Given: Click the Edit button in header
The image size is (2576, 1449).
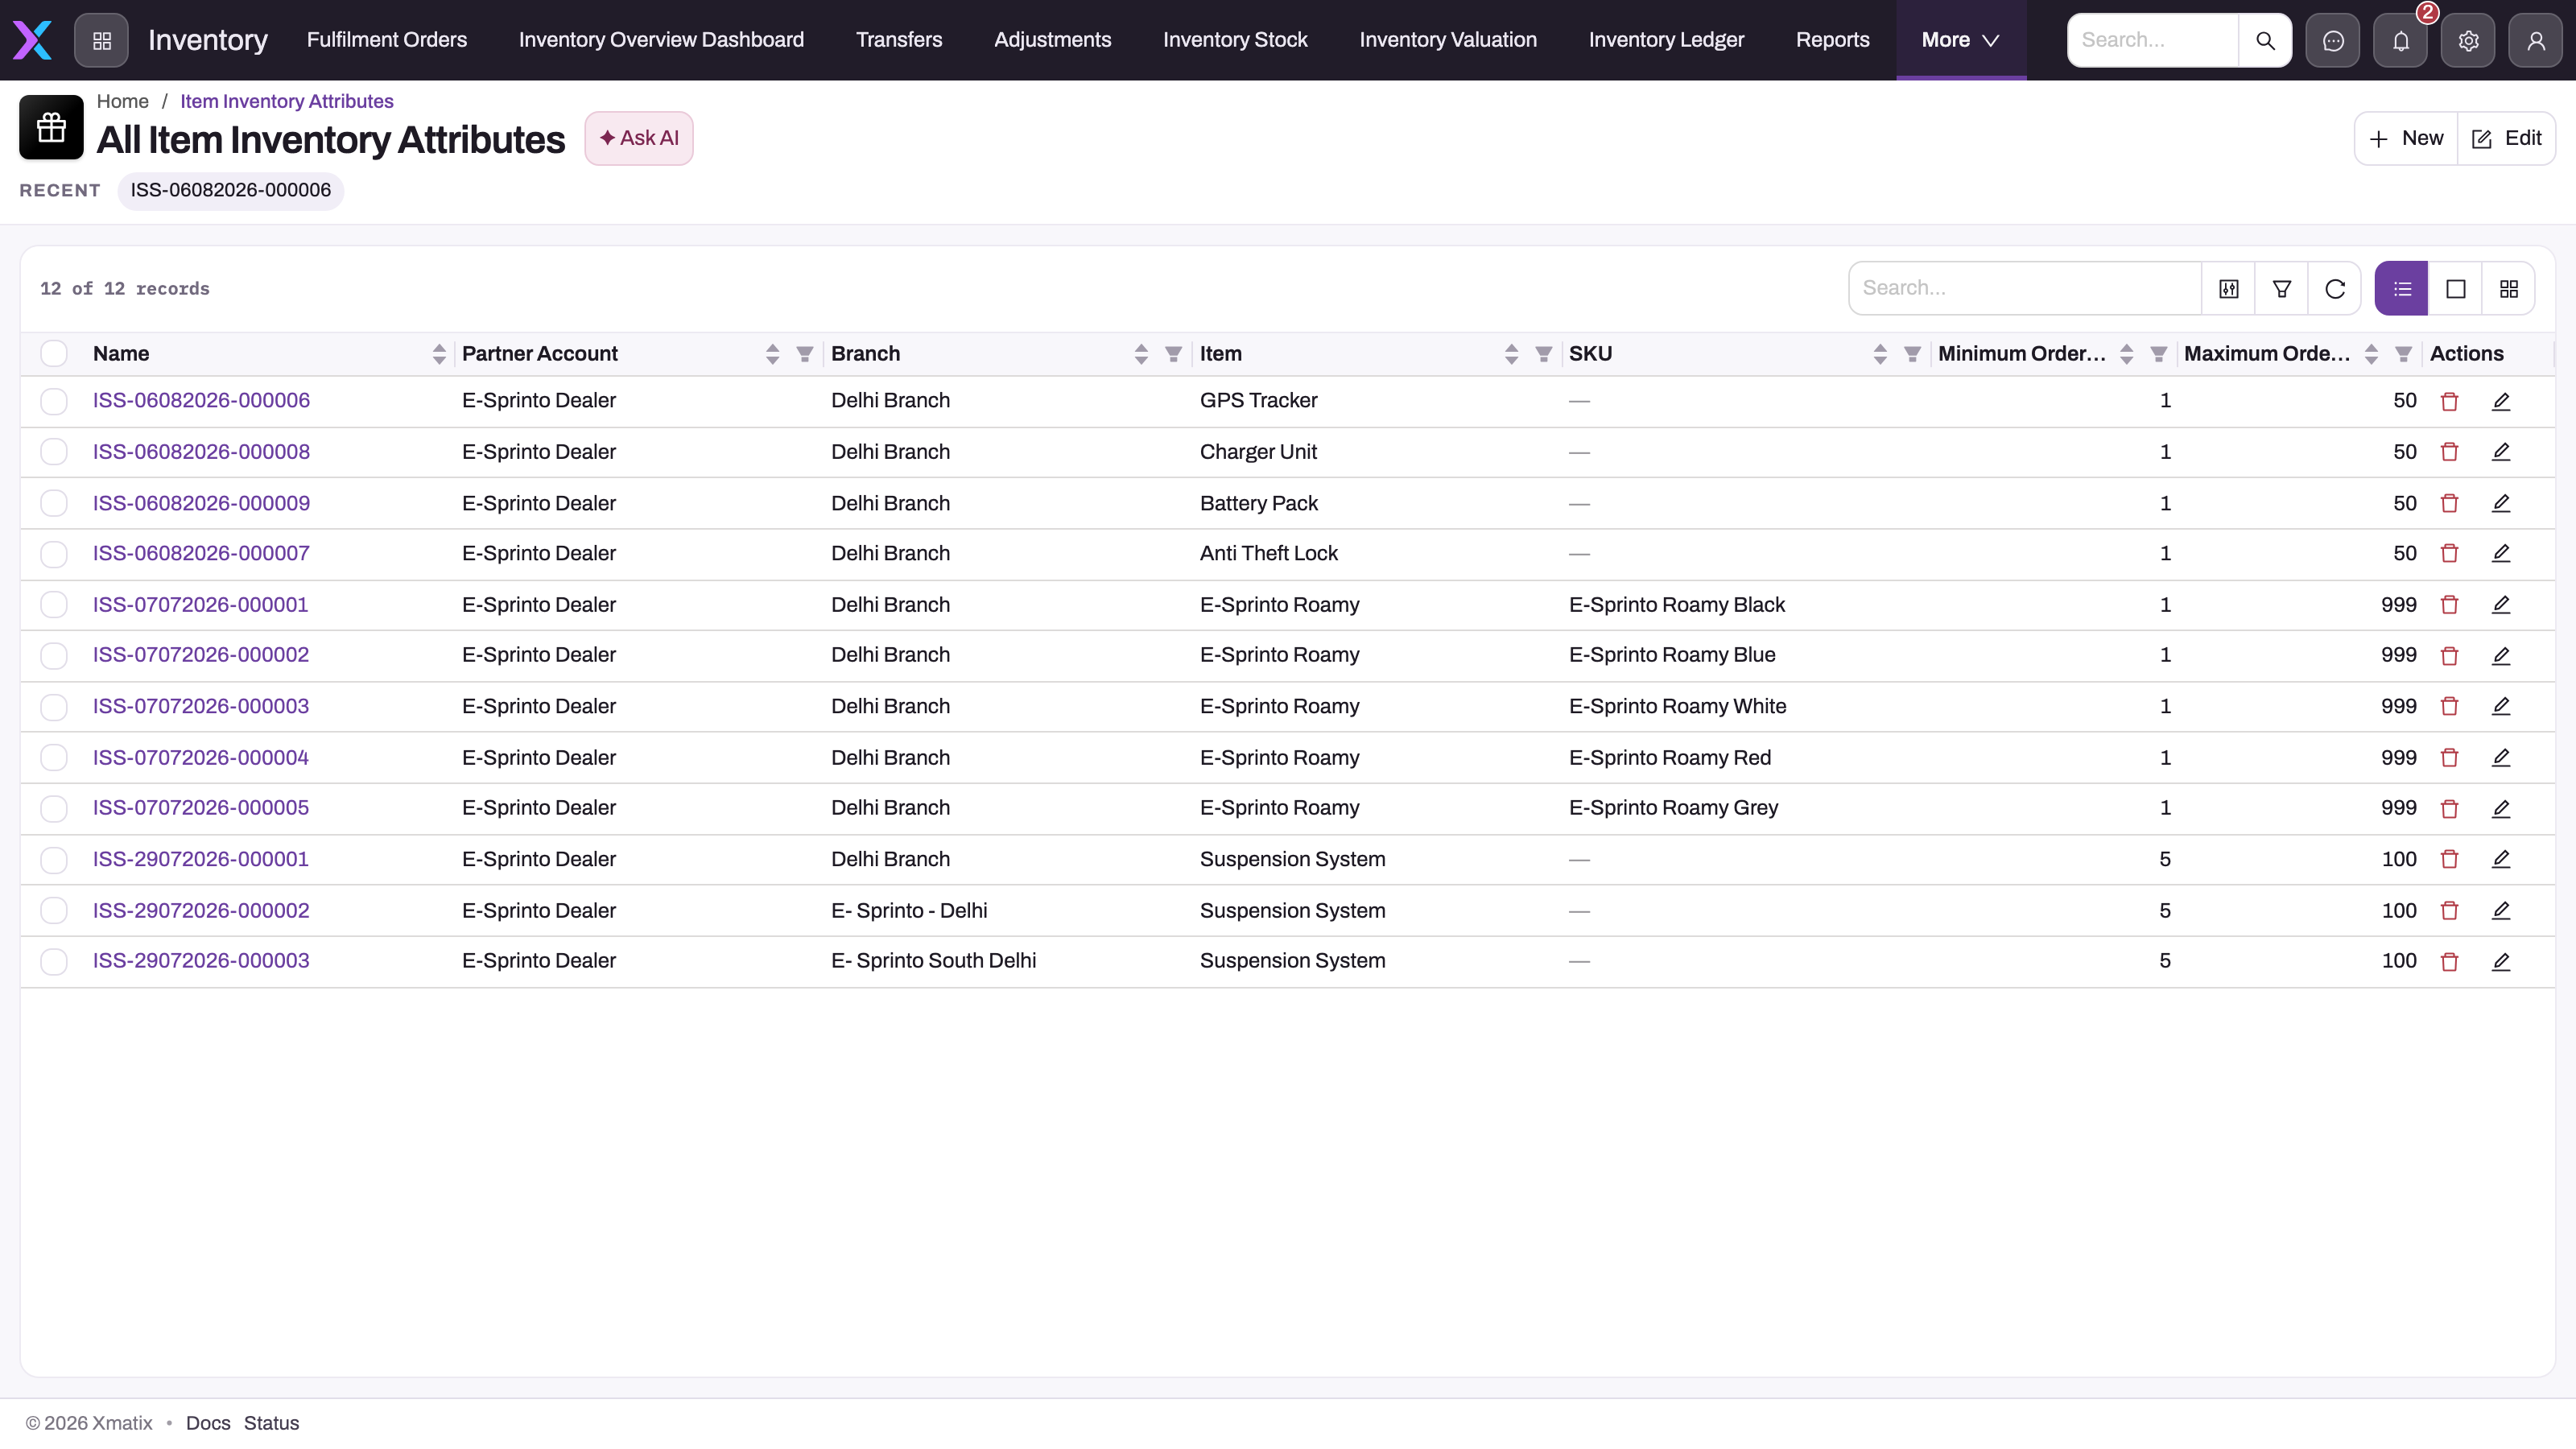Looking at the screenshot, I should [x=2506, y=138].
